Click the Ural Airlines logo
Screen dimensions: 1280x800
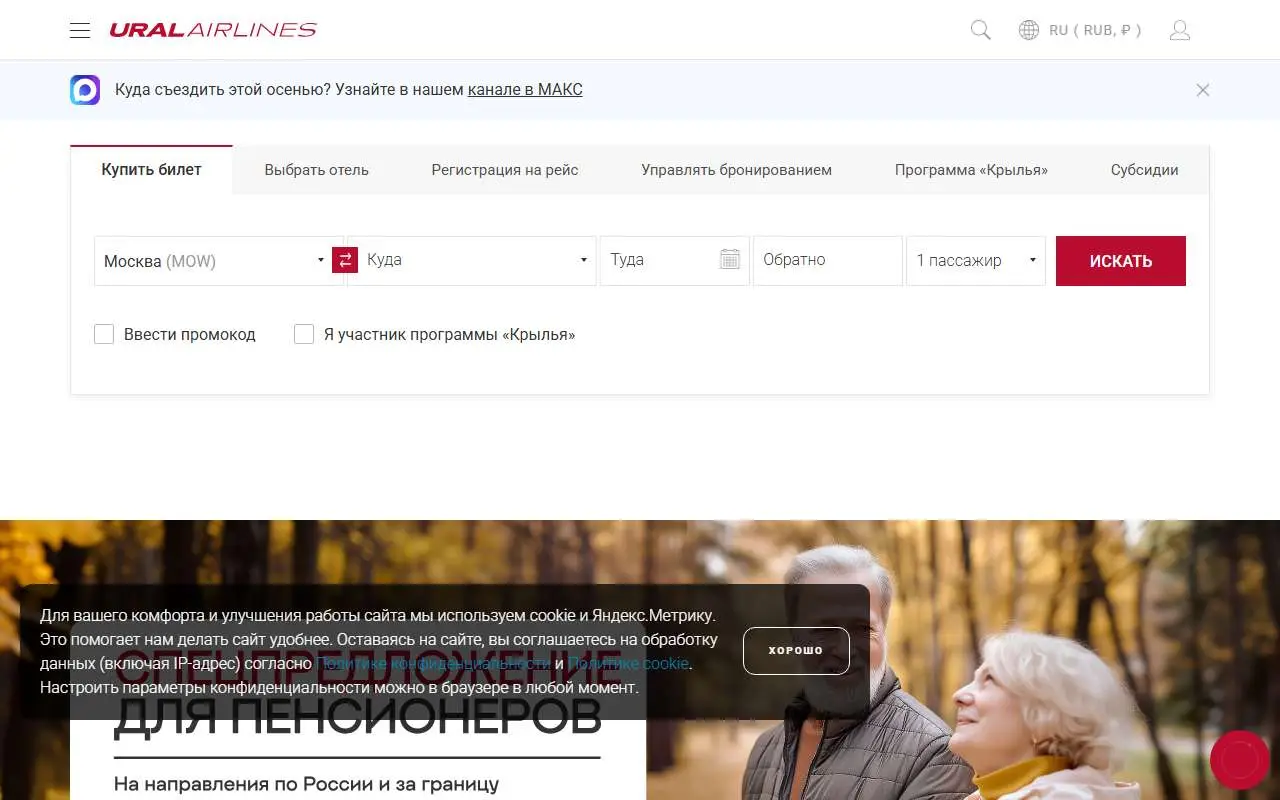point(213,30)
